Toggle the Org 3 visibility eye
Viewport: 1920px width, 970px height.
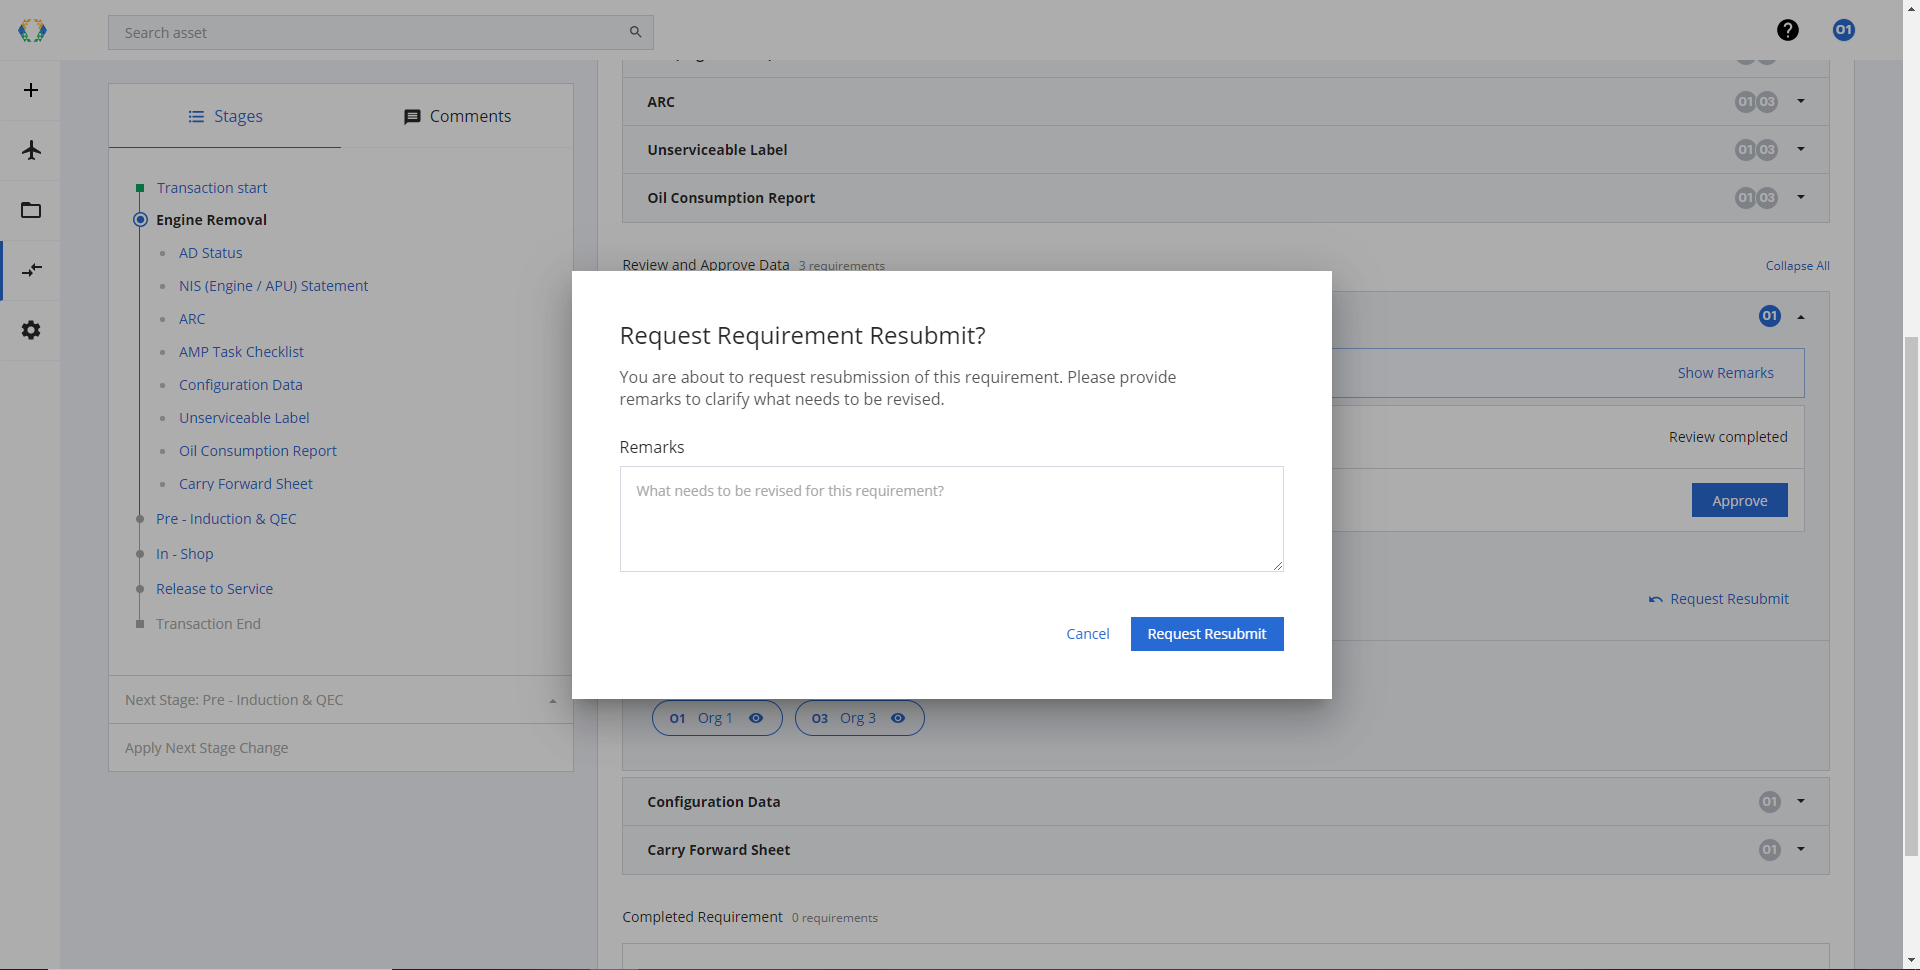click(x=898, y=718)
